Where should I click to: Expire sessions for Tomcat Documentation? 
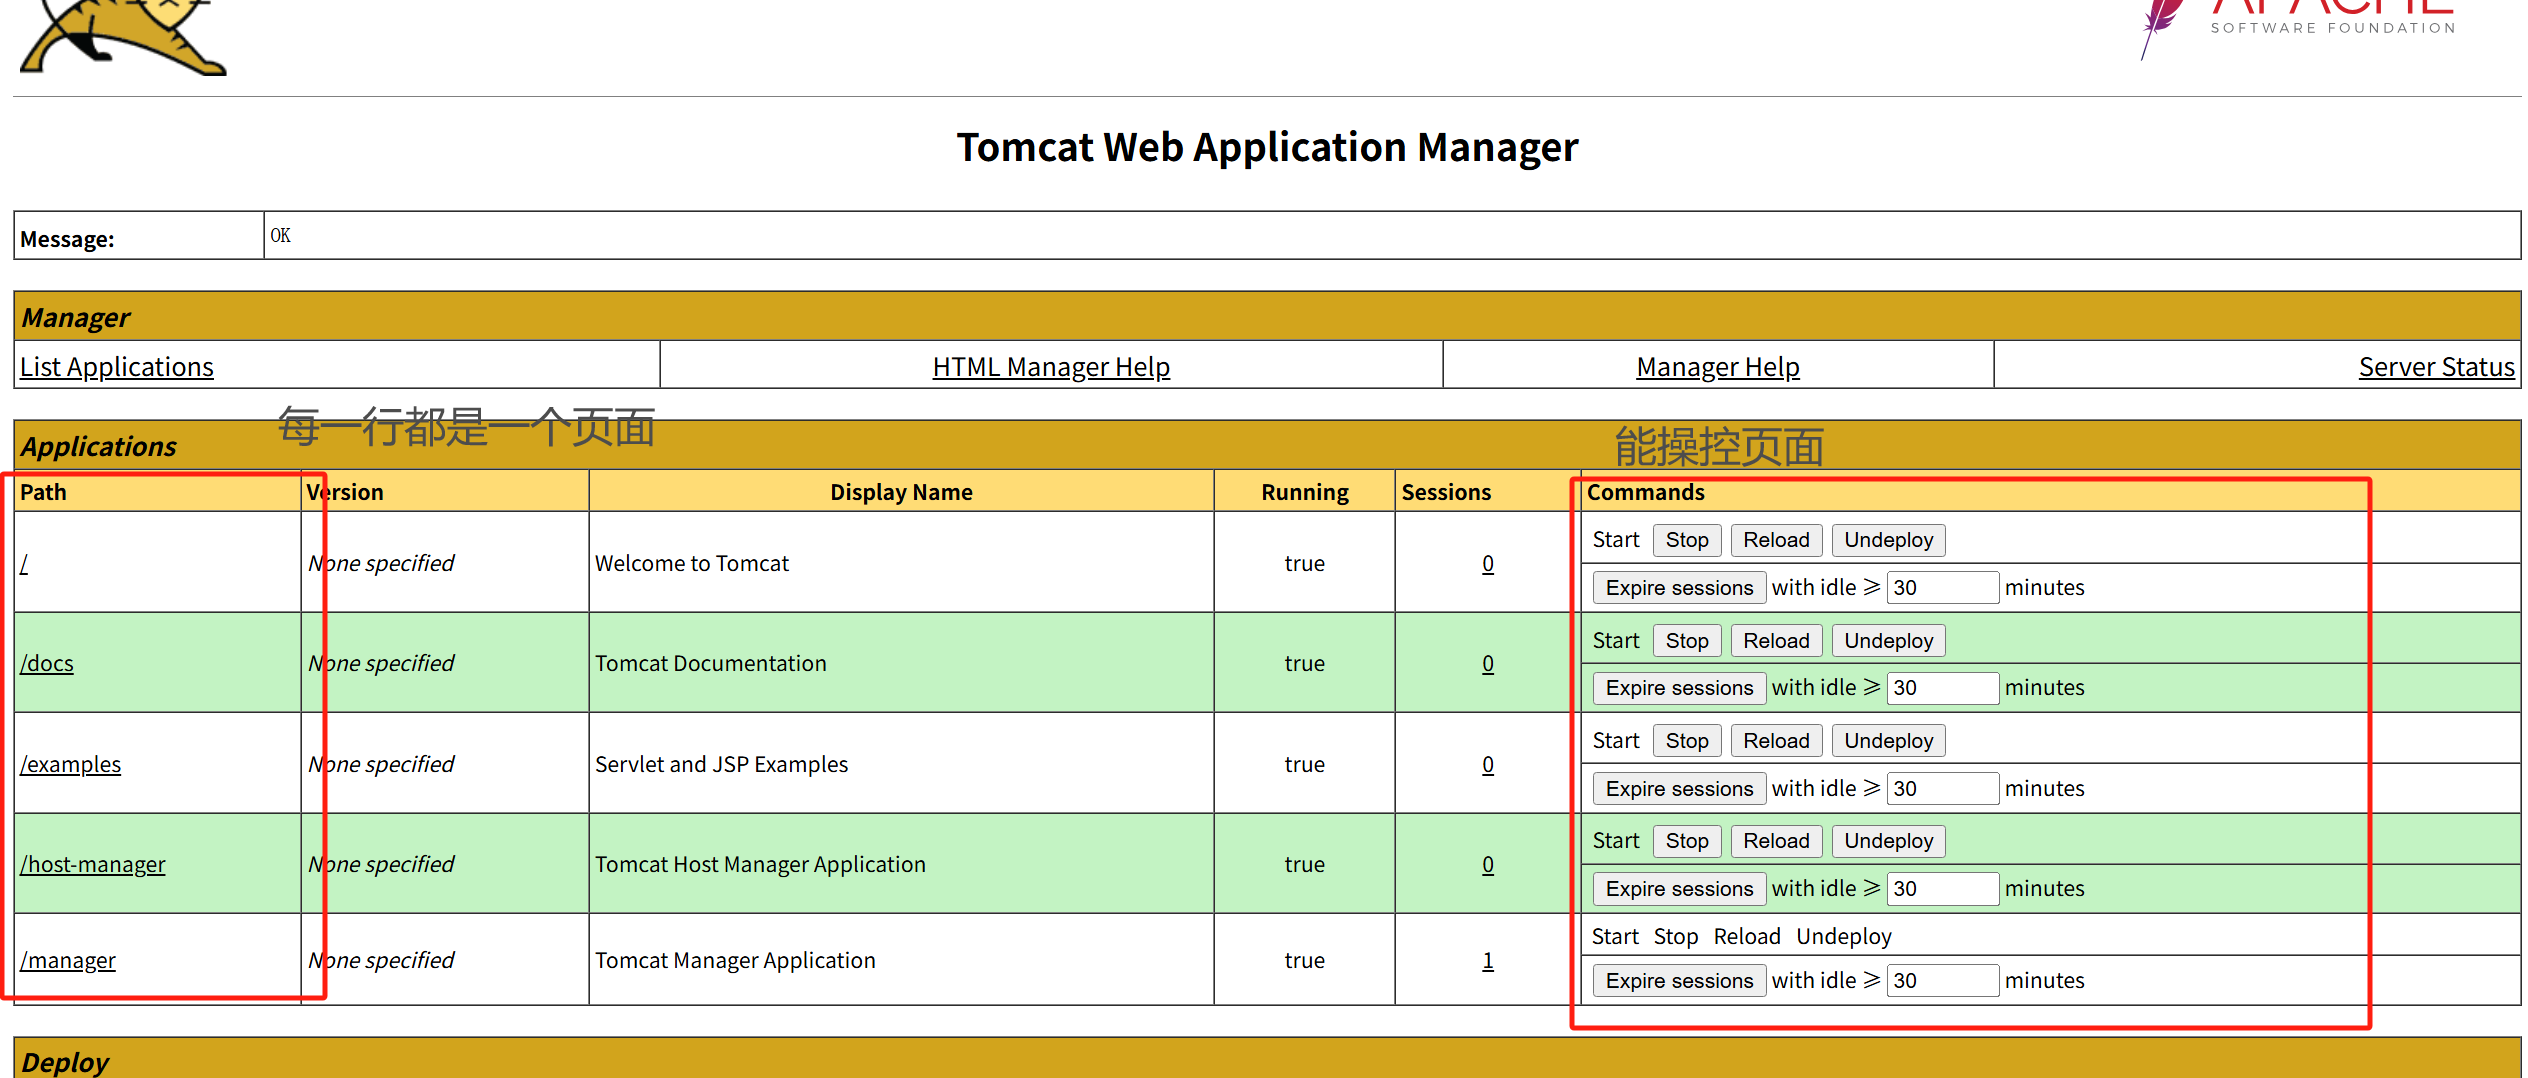click(1679, 688)
